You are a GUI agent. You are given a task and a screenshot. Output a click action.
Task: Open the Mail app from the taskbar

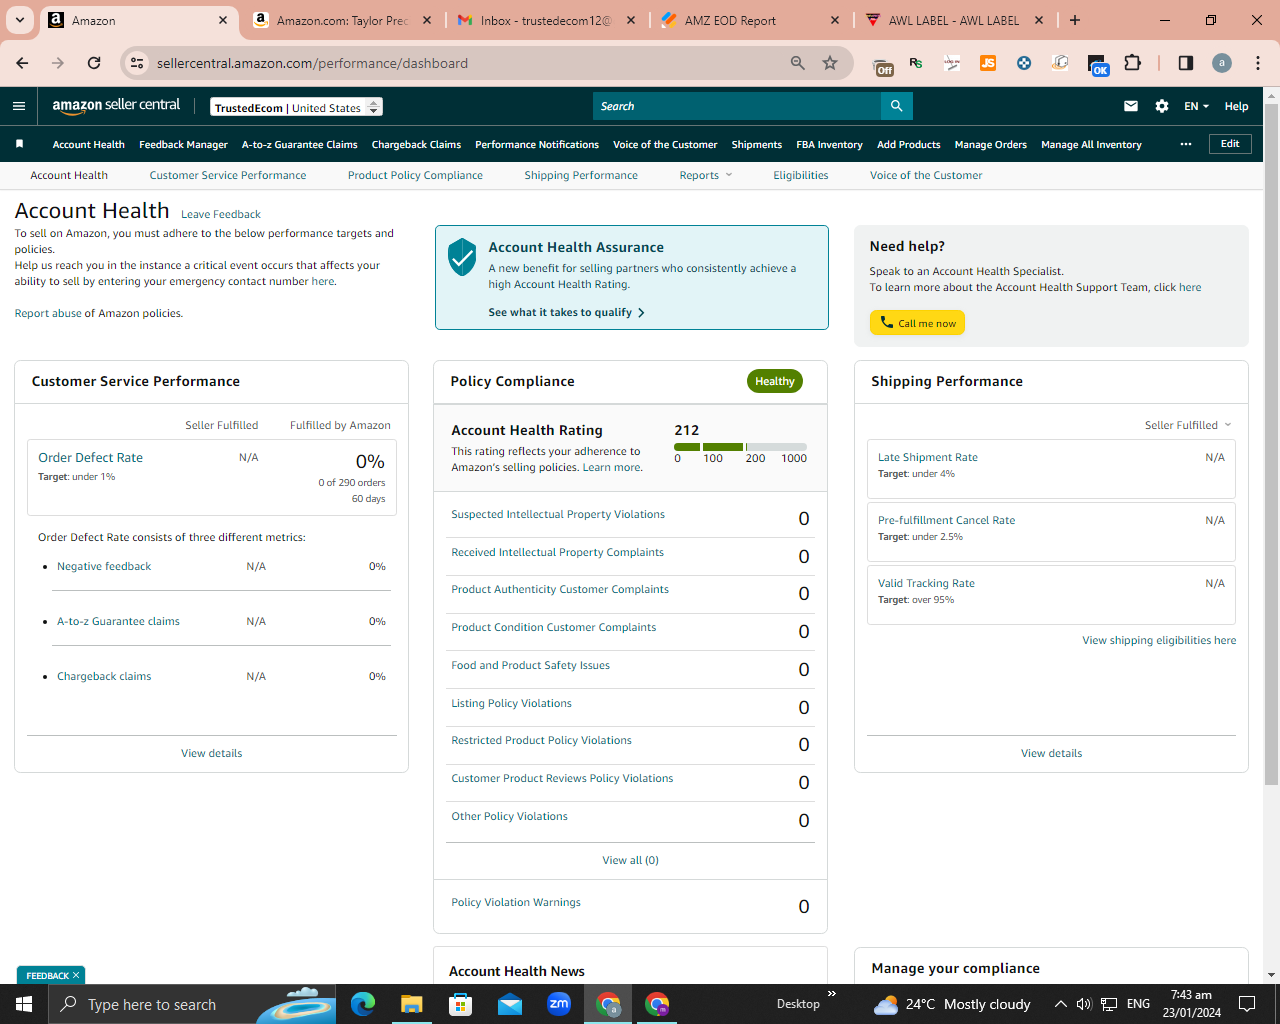[510, 1004]
